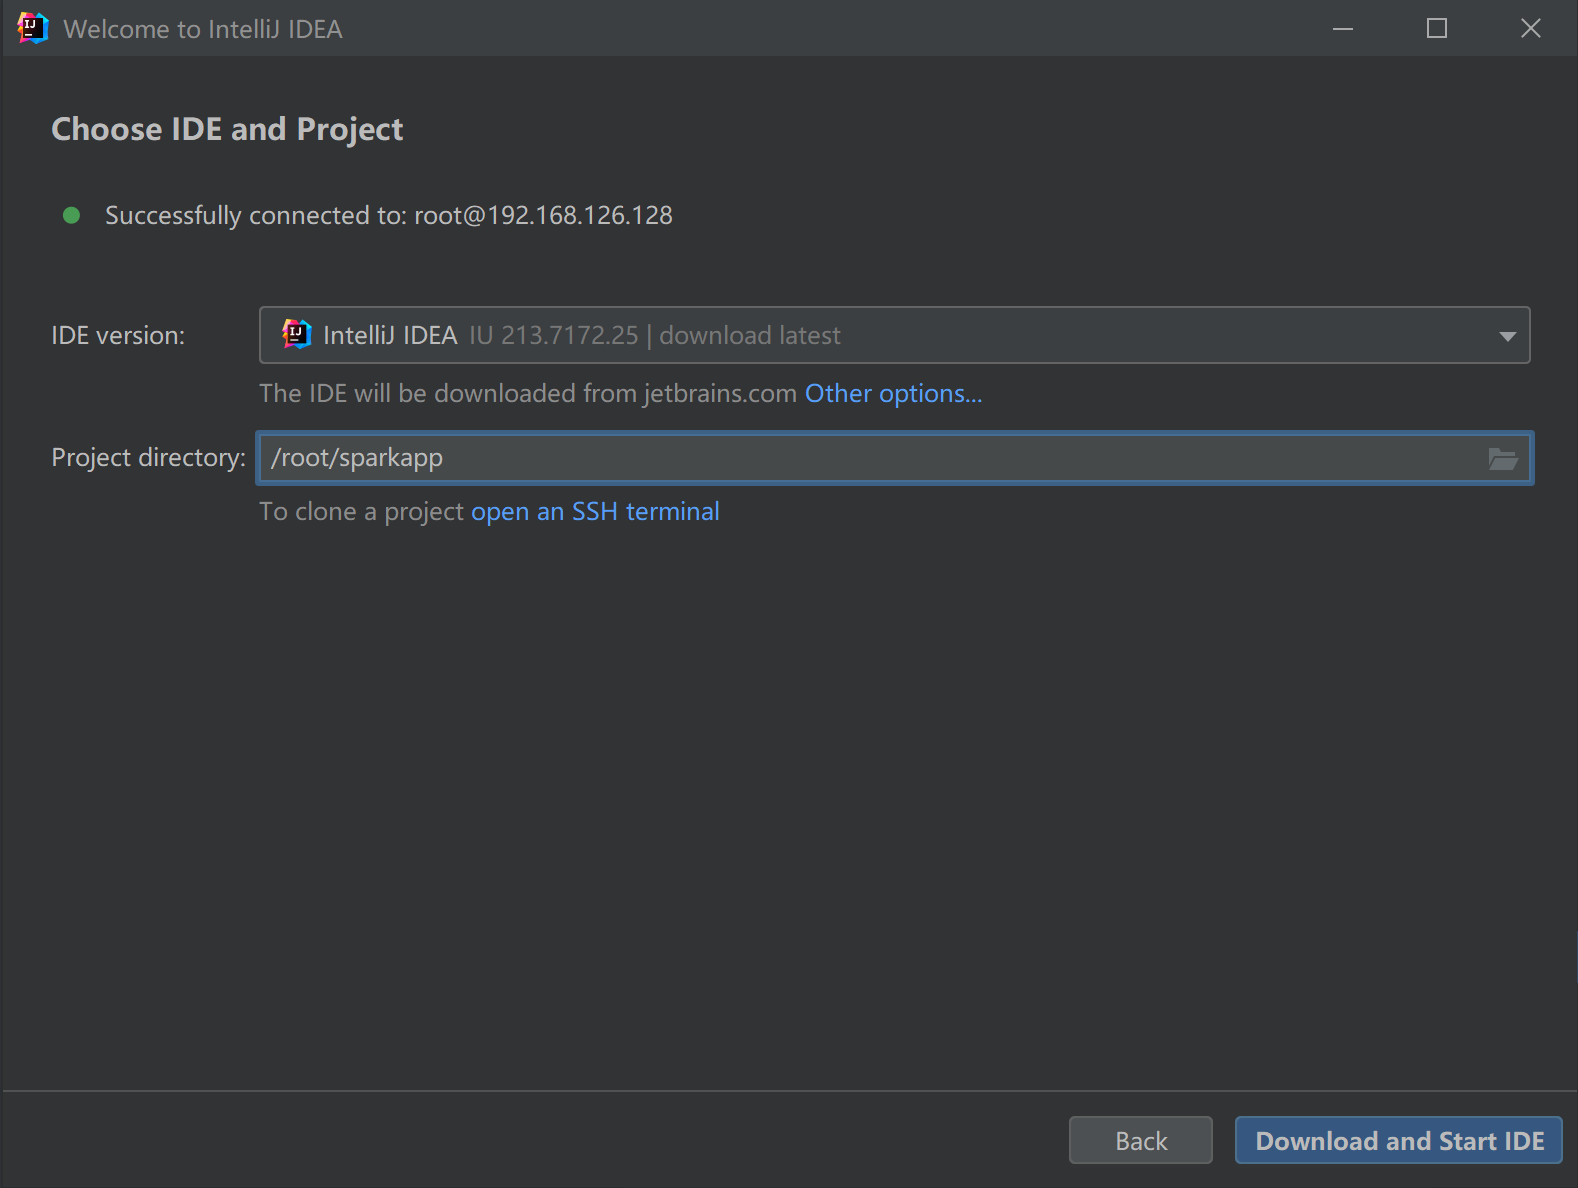This screenshot has width=1578, height=1188.
Task: Click the browse folder icon in Project directory
Action: (x=1503, y=459)
